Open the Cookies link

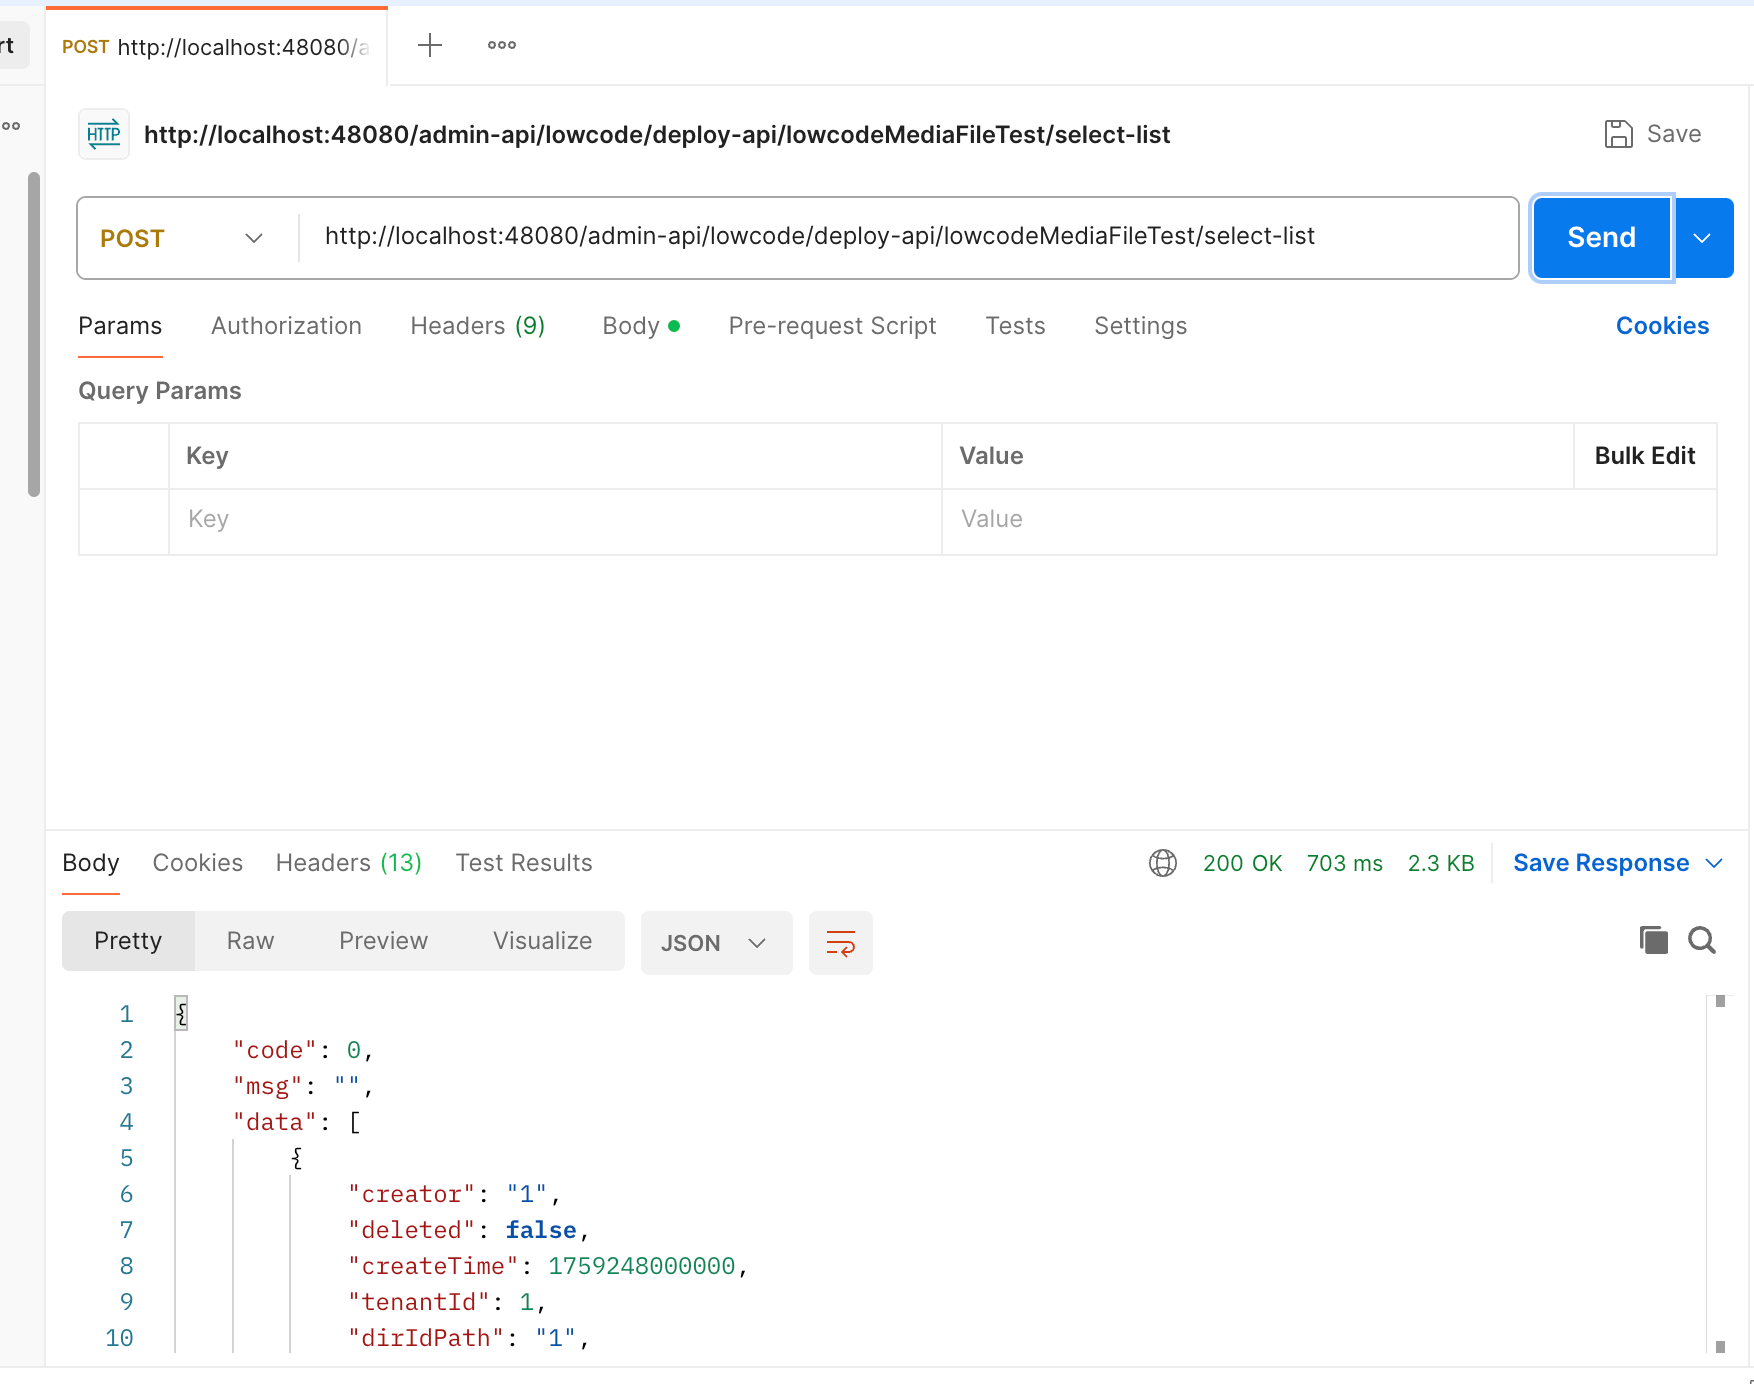tap(1662, 326)
